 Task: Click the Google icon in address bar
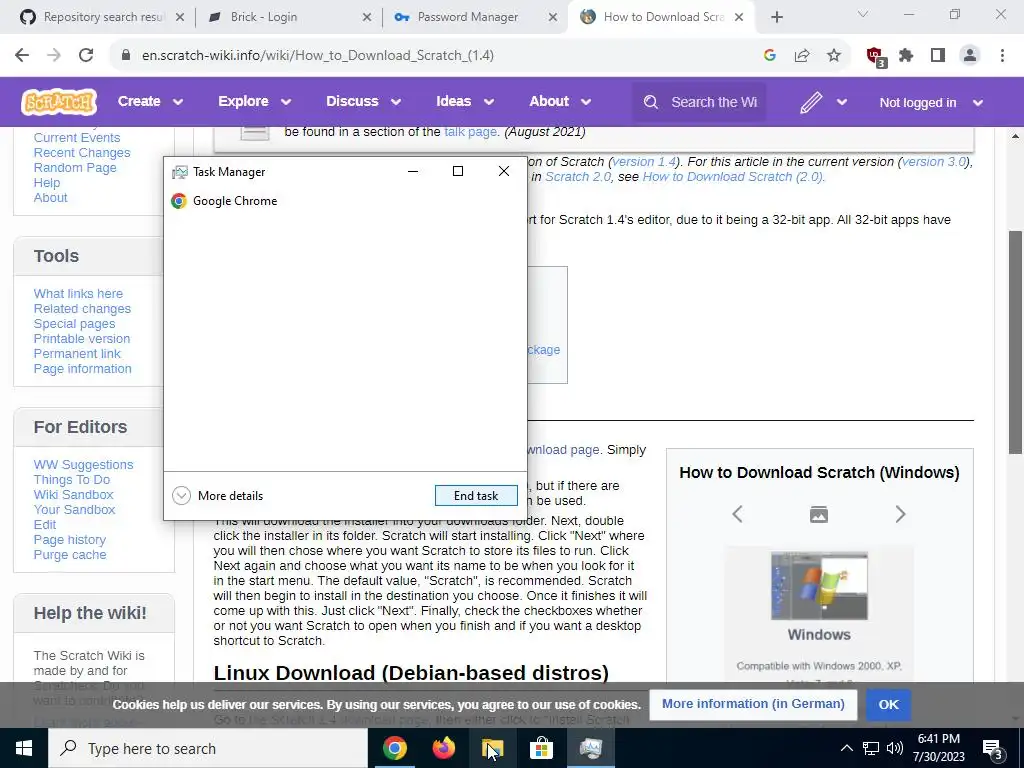770,56
